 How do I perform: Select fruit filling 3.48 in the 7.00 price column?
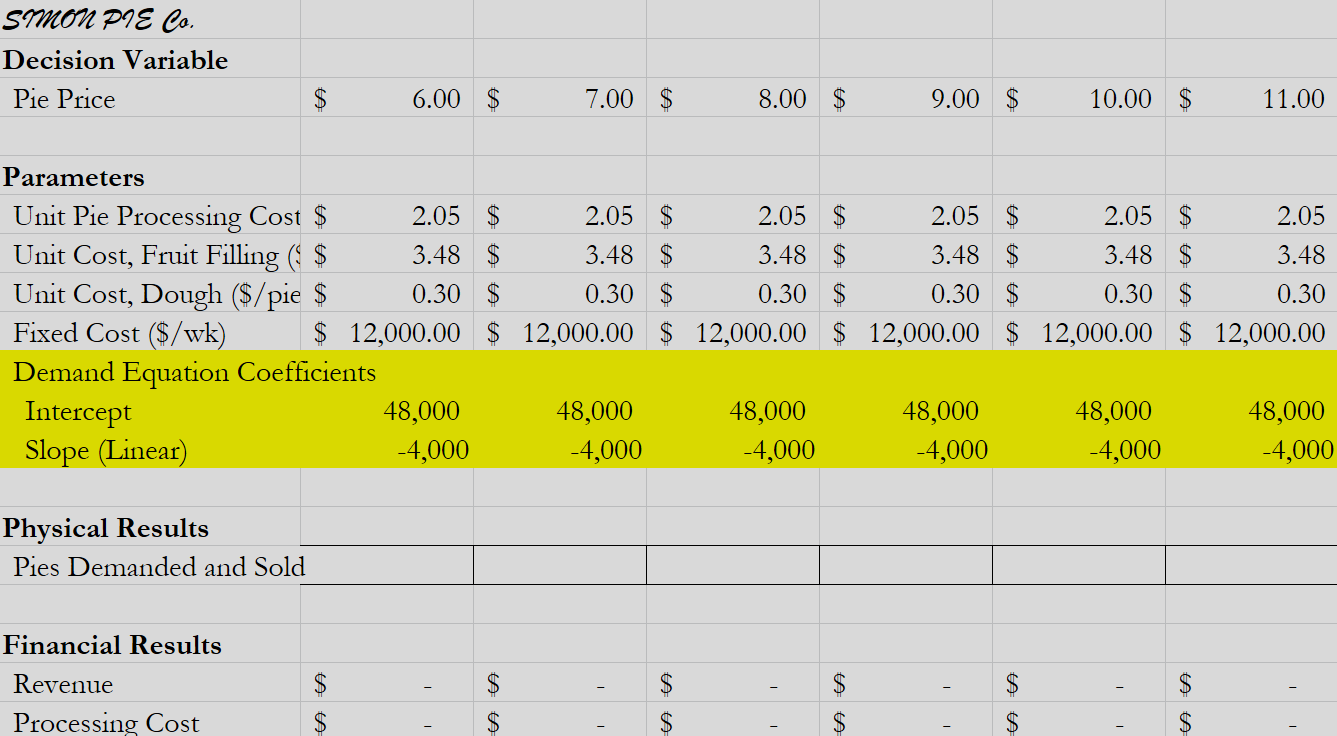(x=560, y=255)
